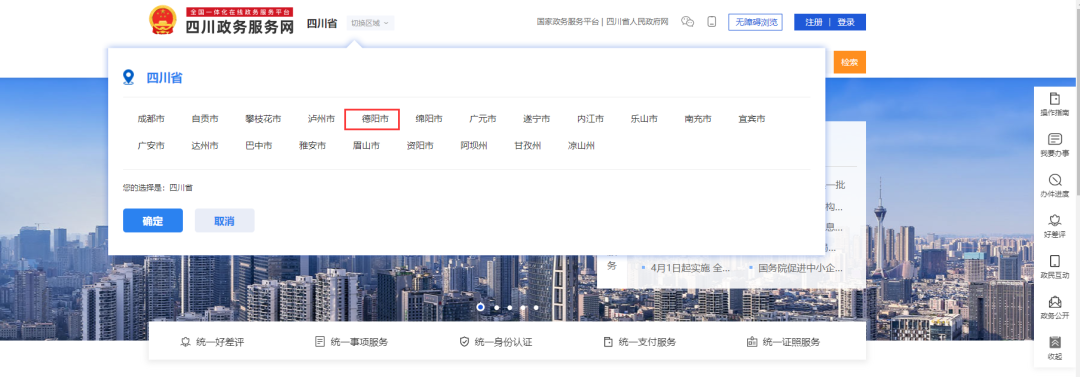This screenshot has height=377, width=1080.
Task: Click the 无障碍浏览 button
Action: (756, 22)
